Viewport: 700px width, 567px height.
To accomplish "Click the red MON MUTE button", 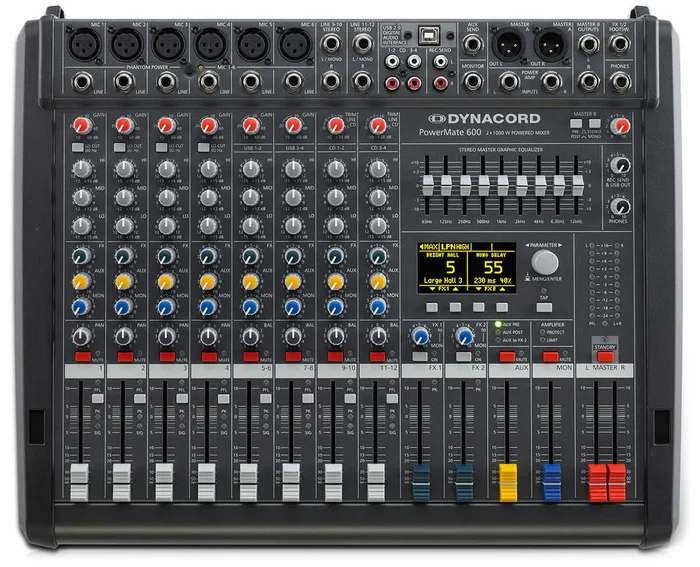I will (x=550, y=357).
